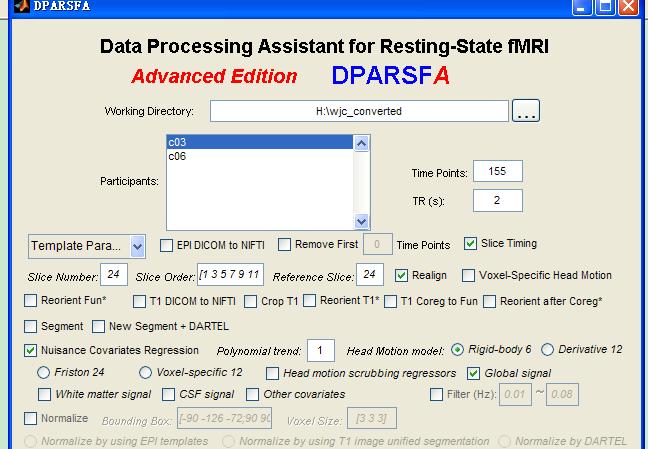Uncheck the Realign checkbox

[401, 275]
